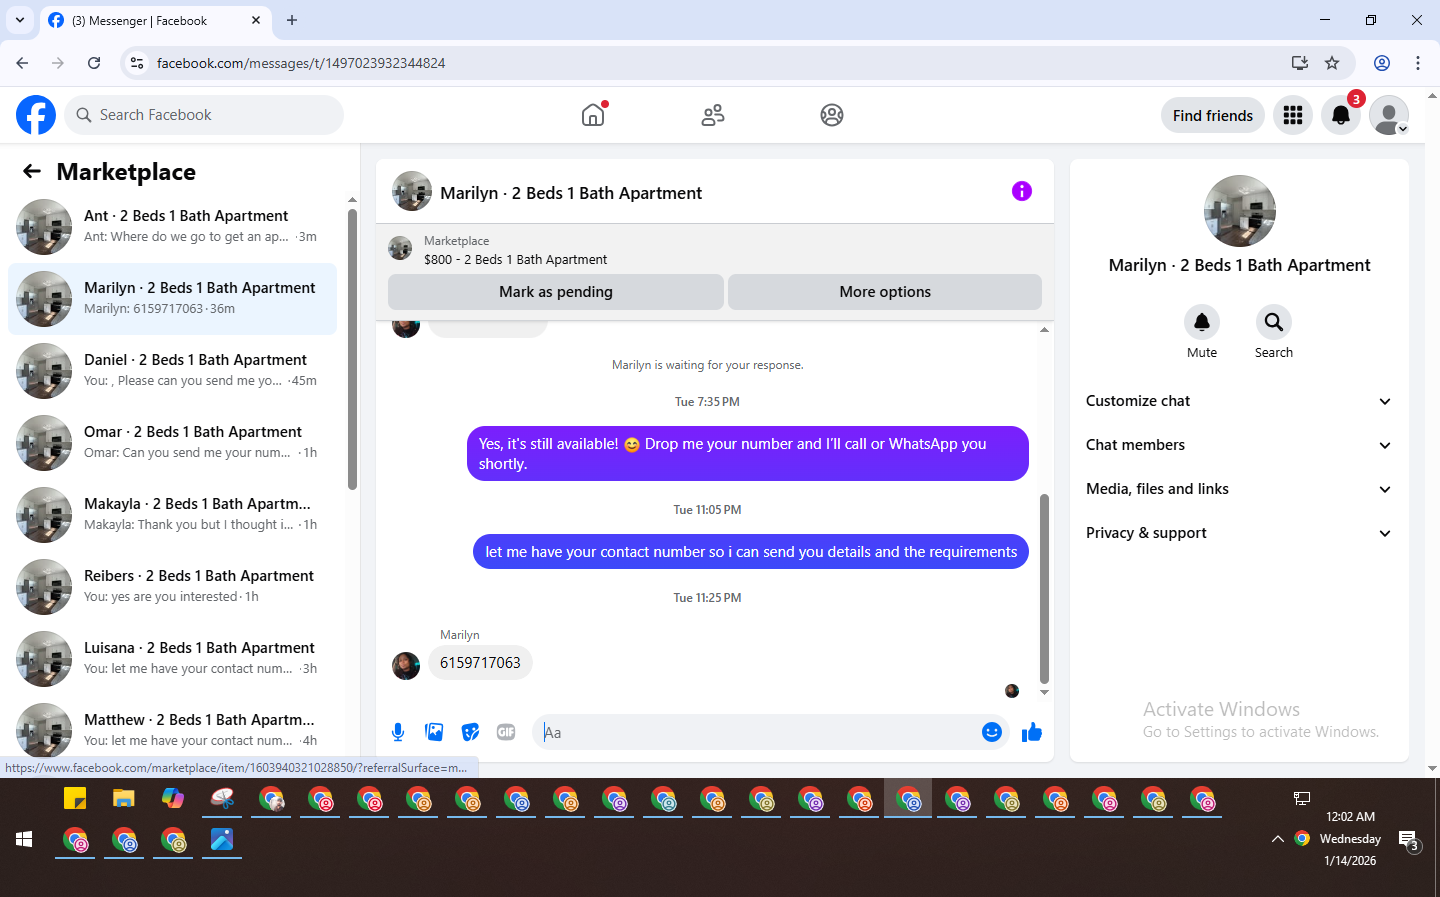Click the Find friends button
Screen dimensions: 1440x897
click(1213, 115)
